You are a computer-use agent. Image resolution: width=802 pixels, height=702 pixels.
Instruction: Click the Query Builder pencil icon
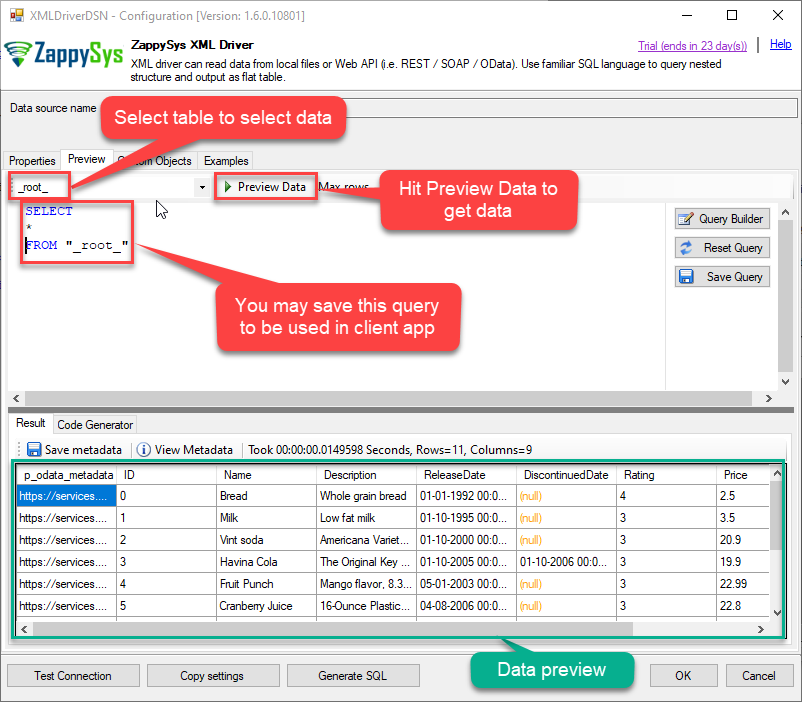(x=686, y=219)
